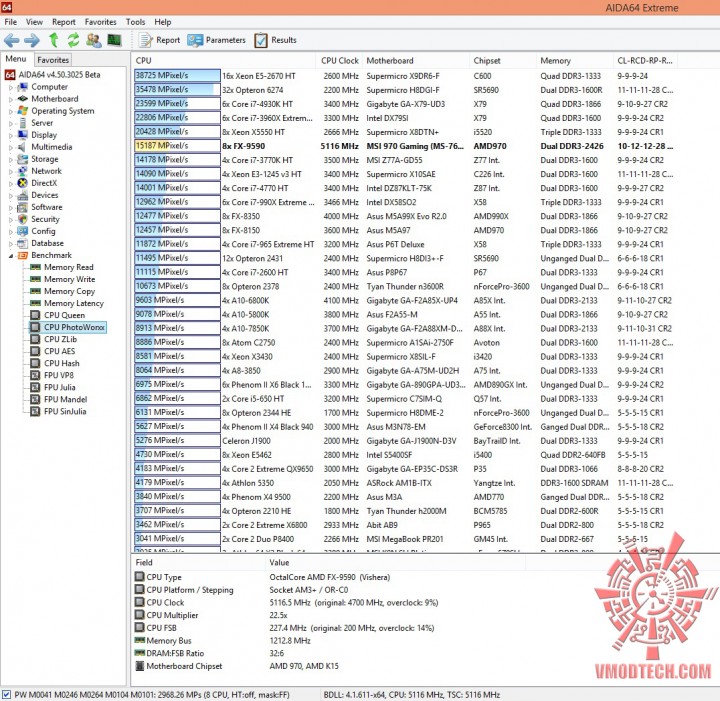Click the Storage tree icon
The height and width of the screenshot is (701, 720).
pos(22,159)
